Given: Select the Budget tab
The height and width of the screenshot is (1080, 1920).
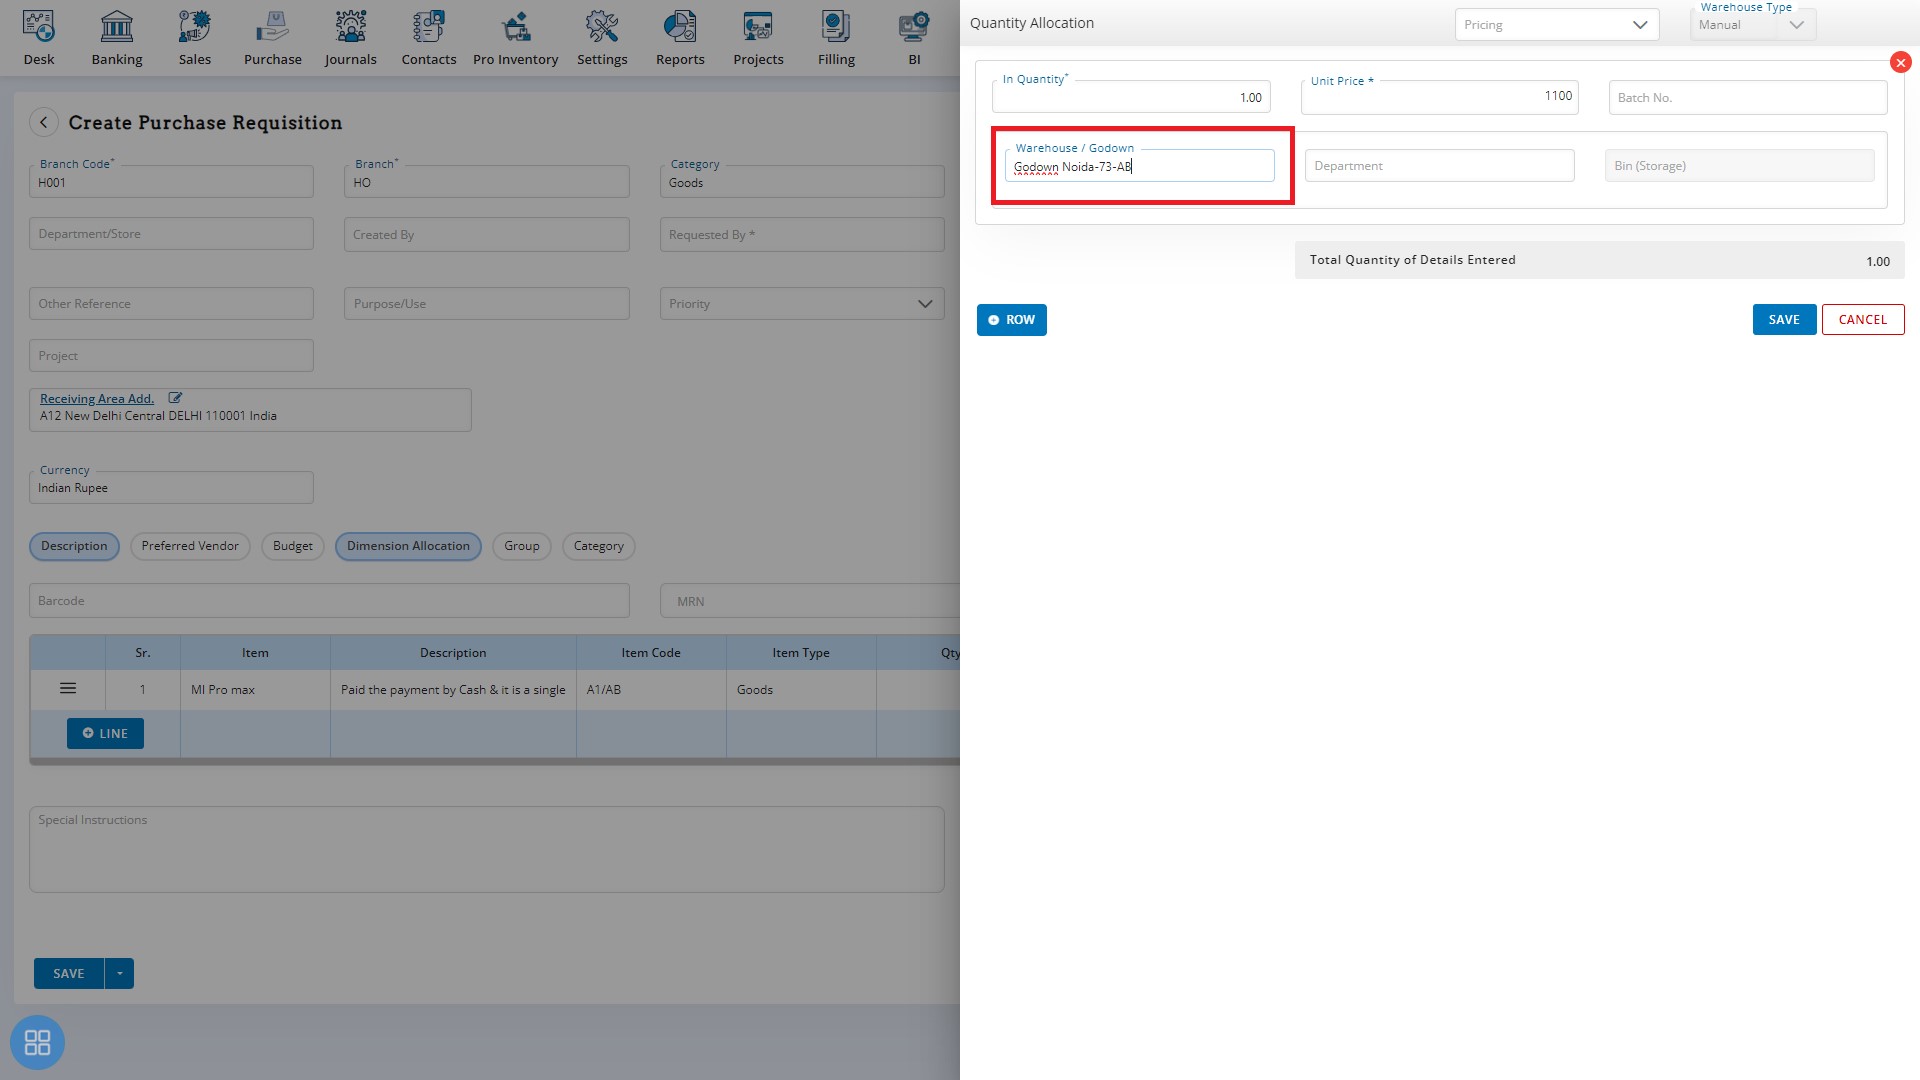Looking at the screenshot, I should [293, 546].
